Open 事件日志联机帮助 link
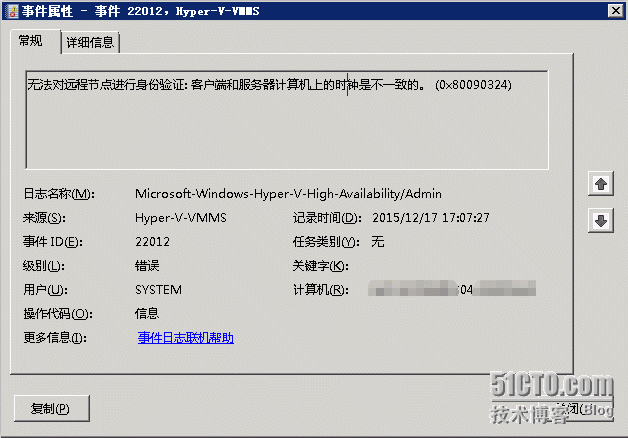Viewport: 628px width, 438px height. [x=186, y=338]
